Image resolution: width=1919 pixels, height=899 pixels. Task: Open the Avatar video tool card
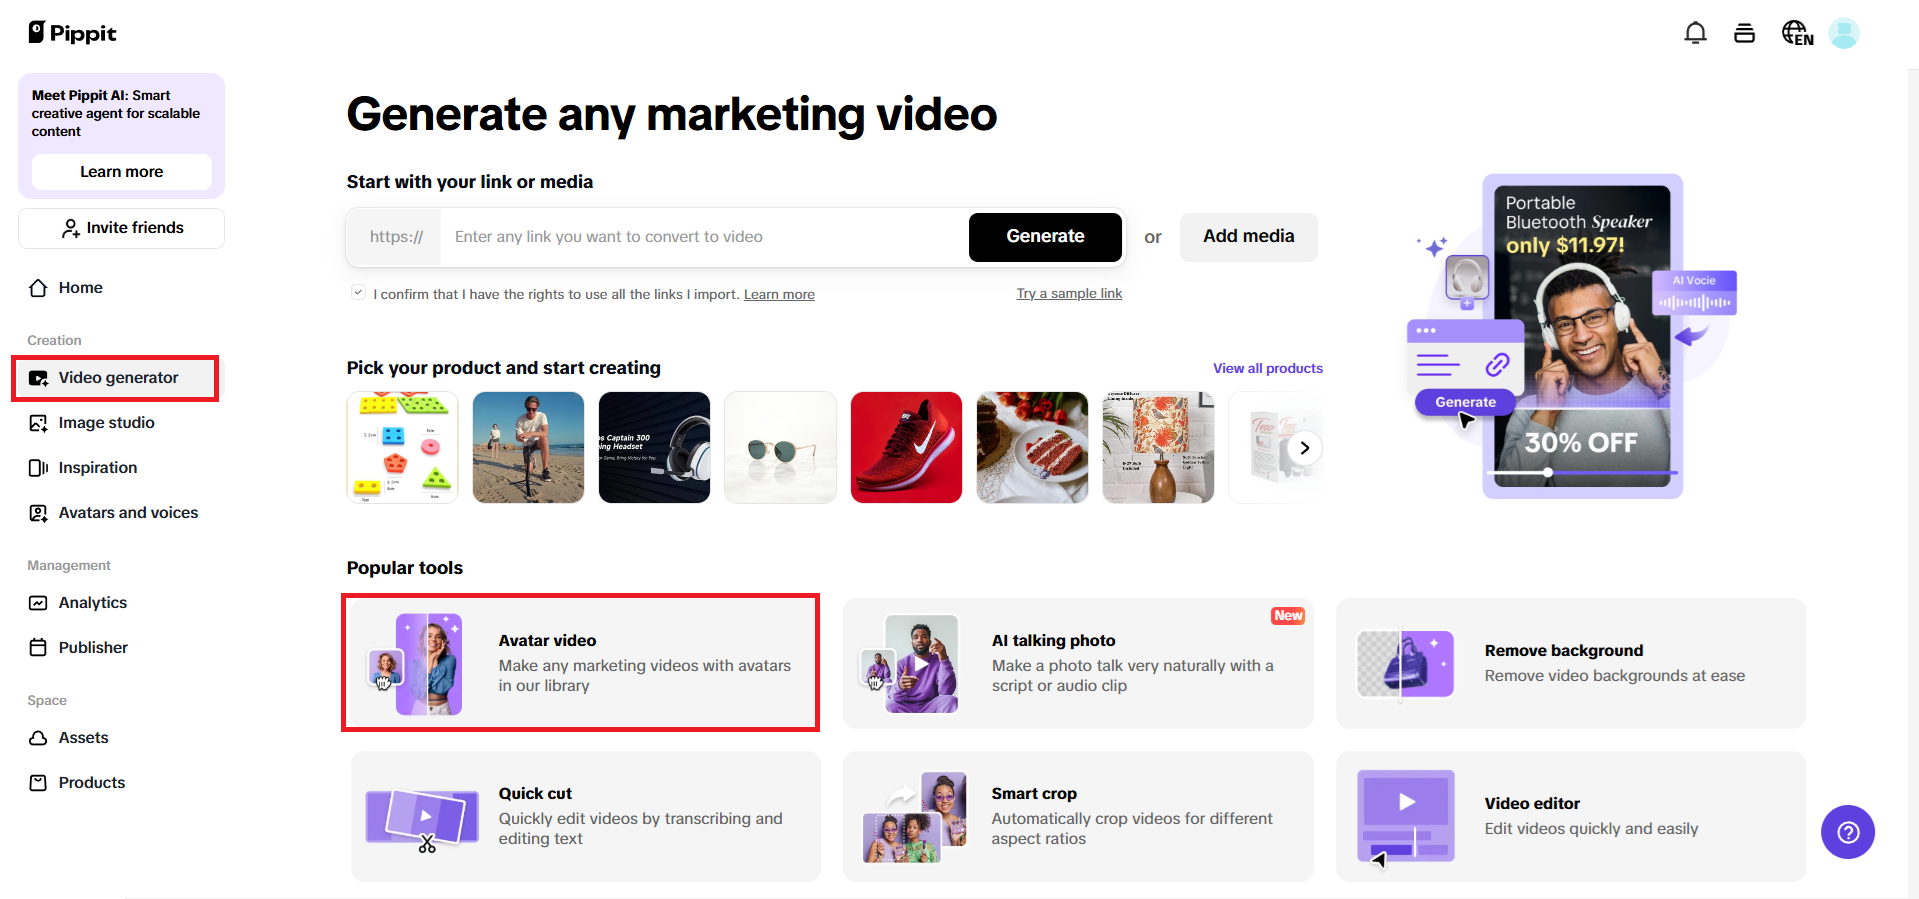coord(585,664)
